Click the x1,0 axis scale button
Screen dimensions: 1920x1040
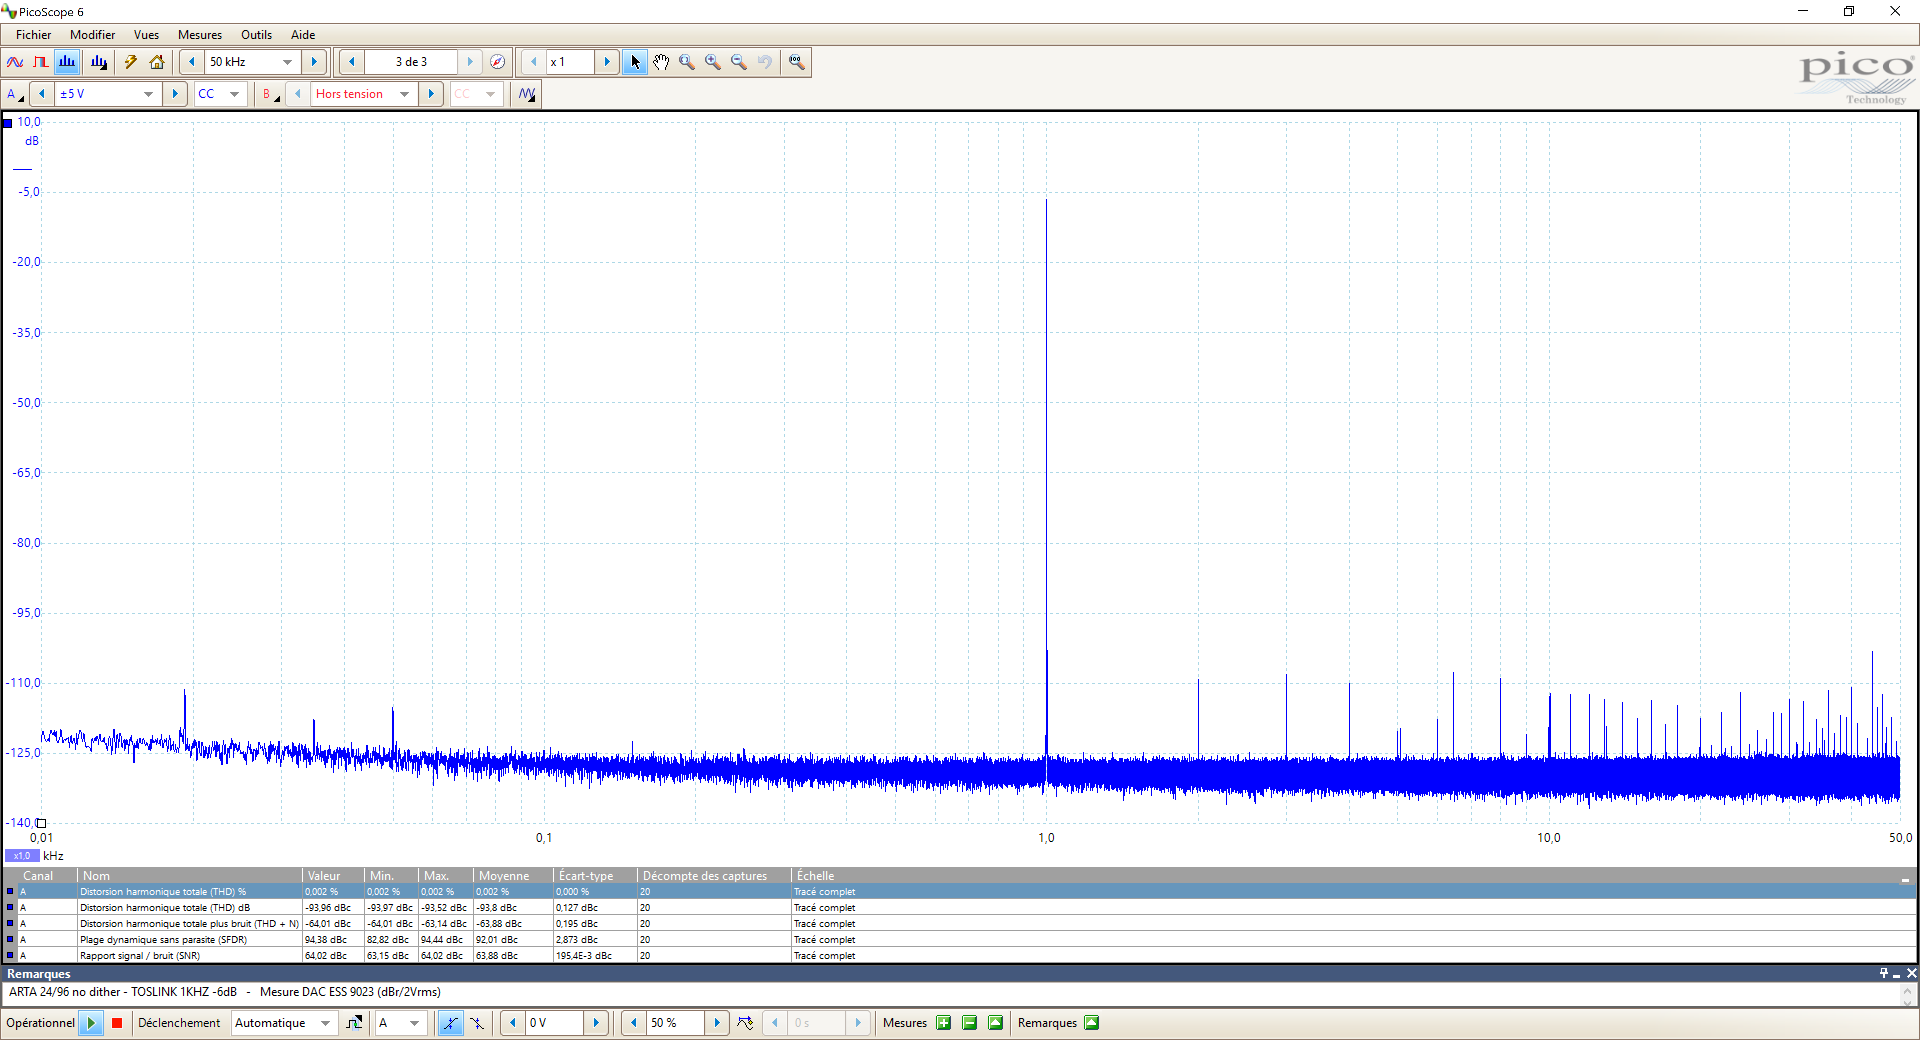[22, 856]
